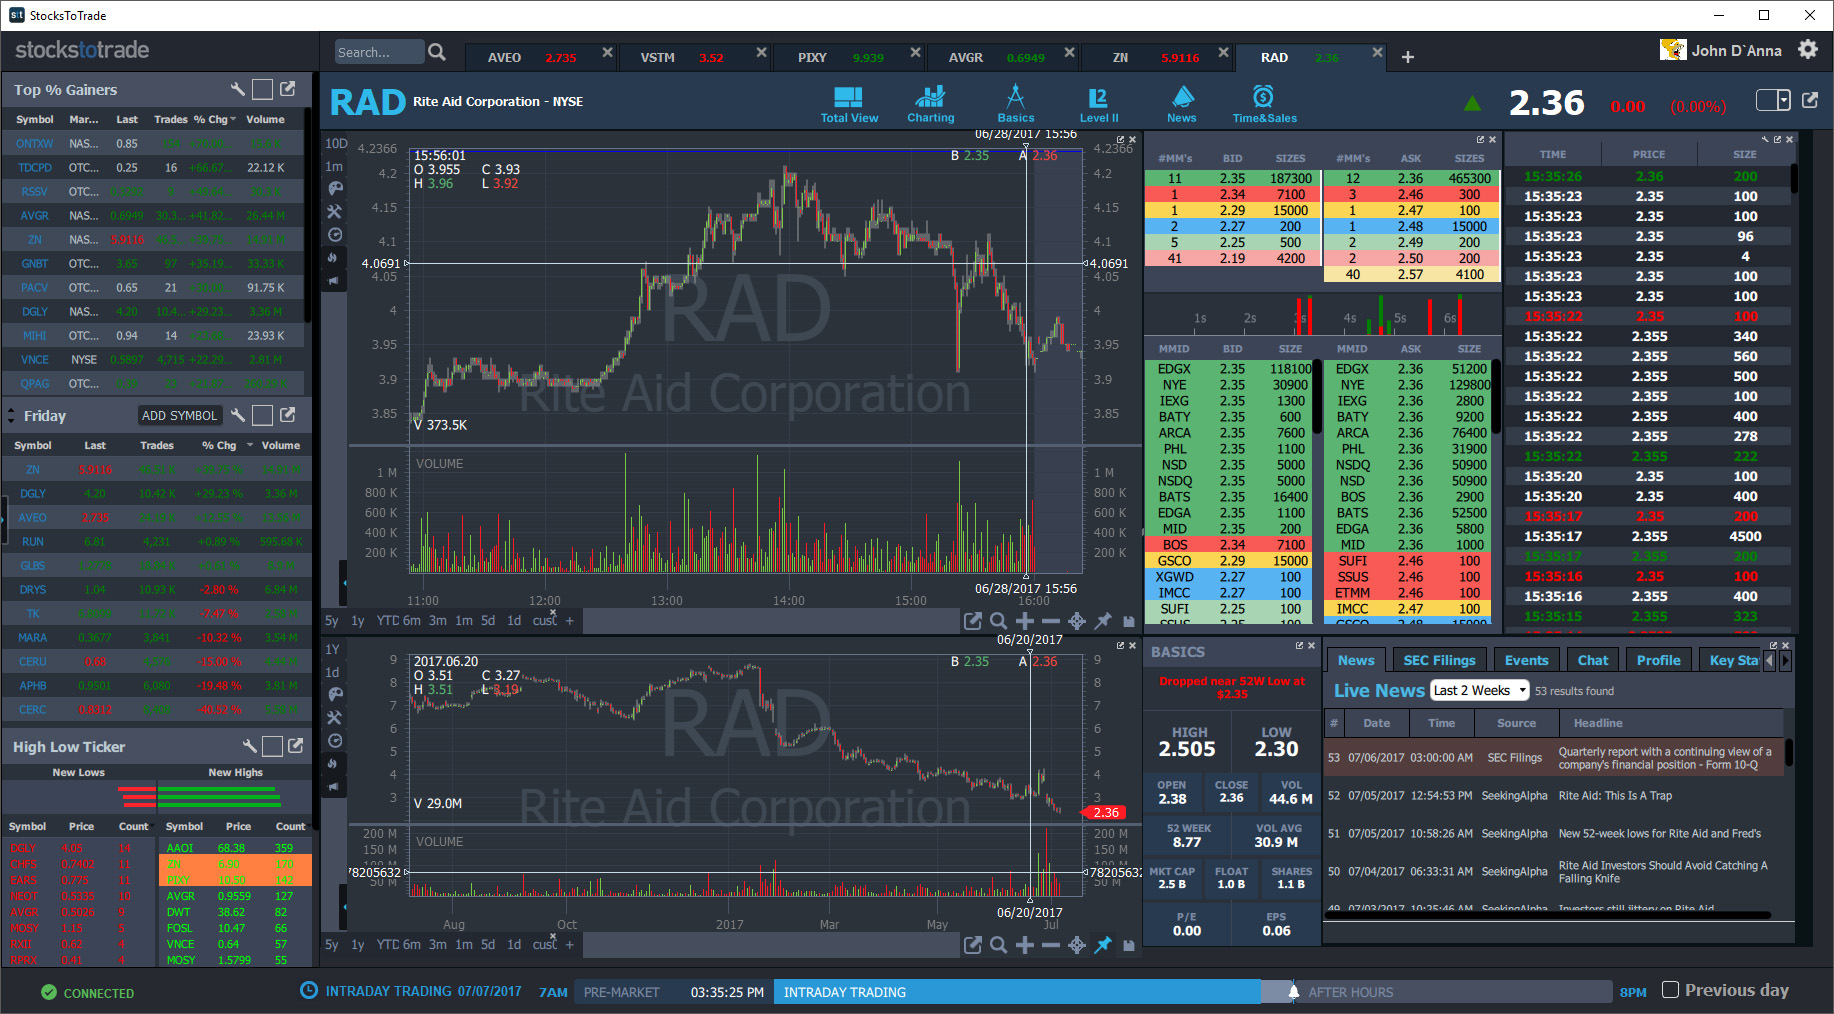Viewport: 1834px width, 1014px height.
Task: Open the 1m interval selector above the intraday palette icon
Action: point(334,166)
